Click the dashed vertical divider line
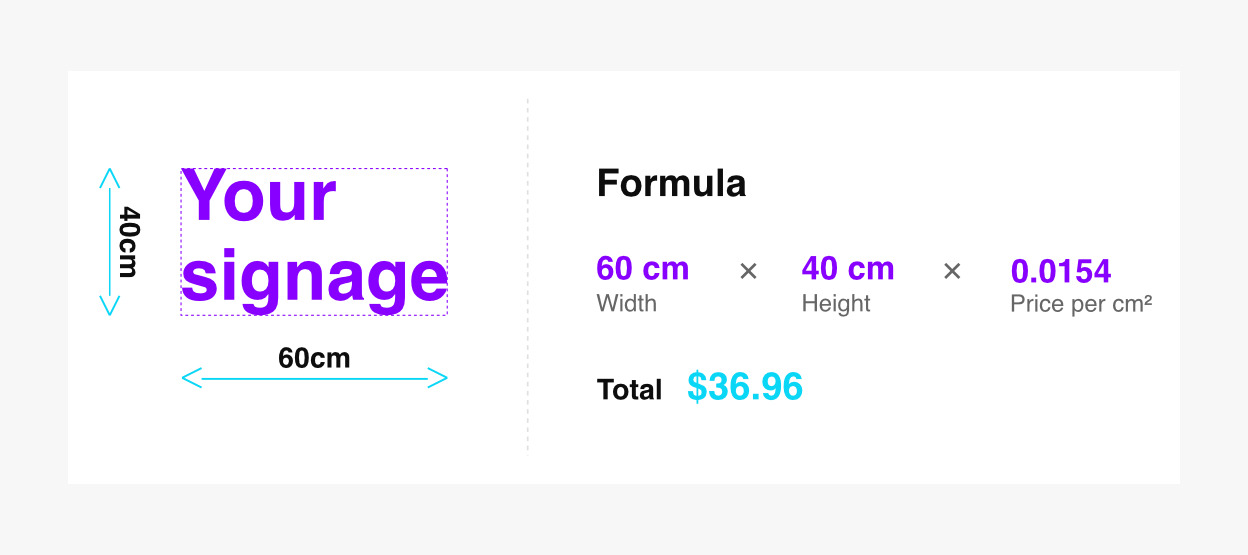The height and width of the screenshot is (555, 1248). [527, 275]
